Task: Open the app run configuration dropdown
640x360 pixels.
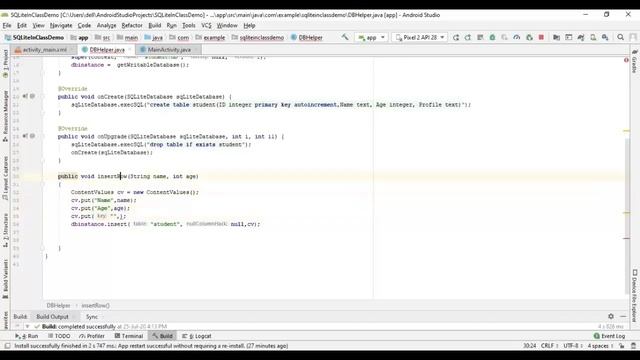Action: pos(371,37)
